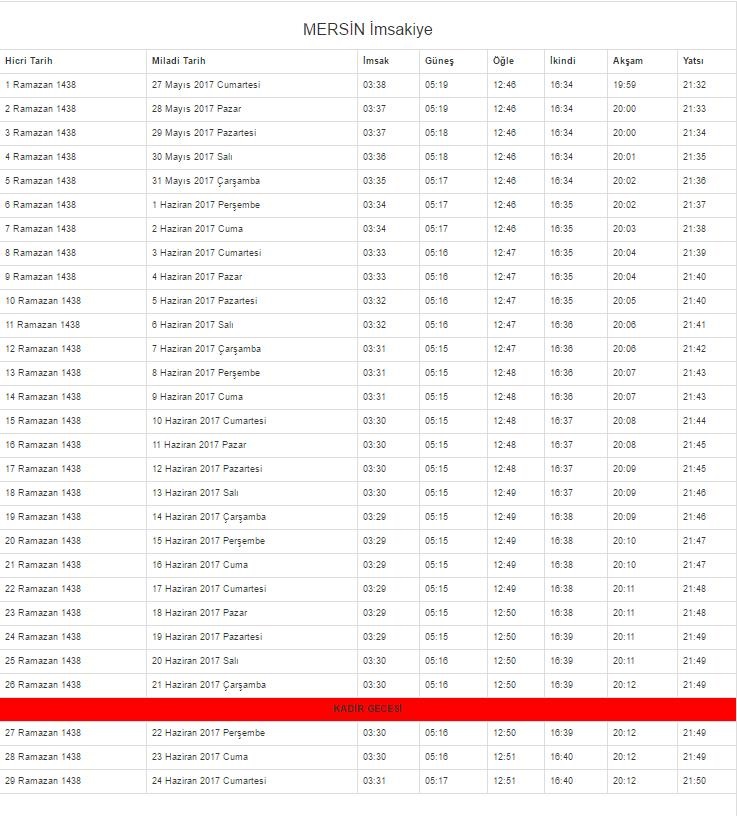This screenshot has height=816, width=737.
Task: Click the Öğle column header
Action: [503, 61]
